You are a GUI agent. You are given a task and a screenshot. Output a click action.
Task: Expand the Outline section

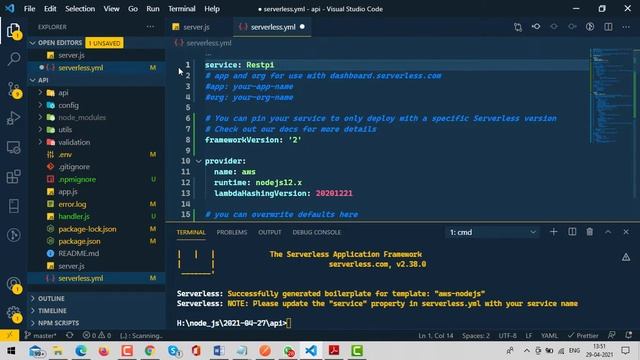point(33,298)
